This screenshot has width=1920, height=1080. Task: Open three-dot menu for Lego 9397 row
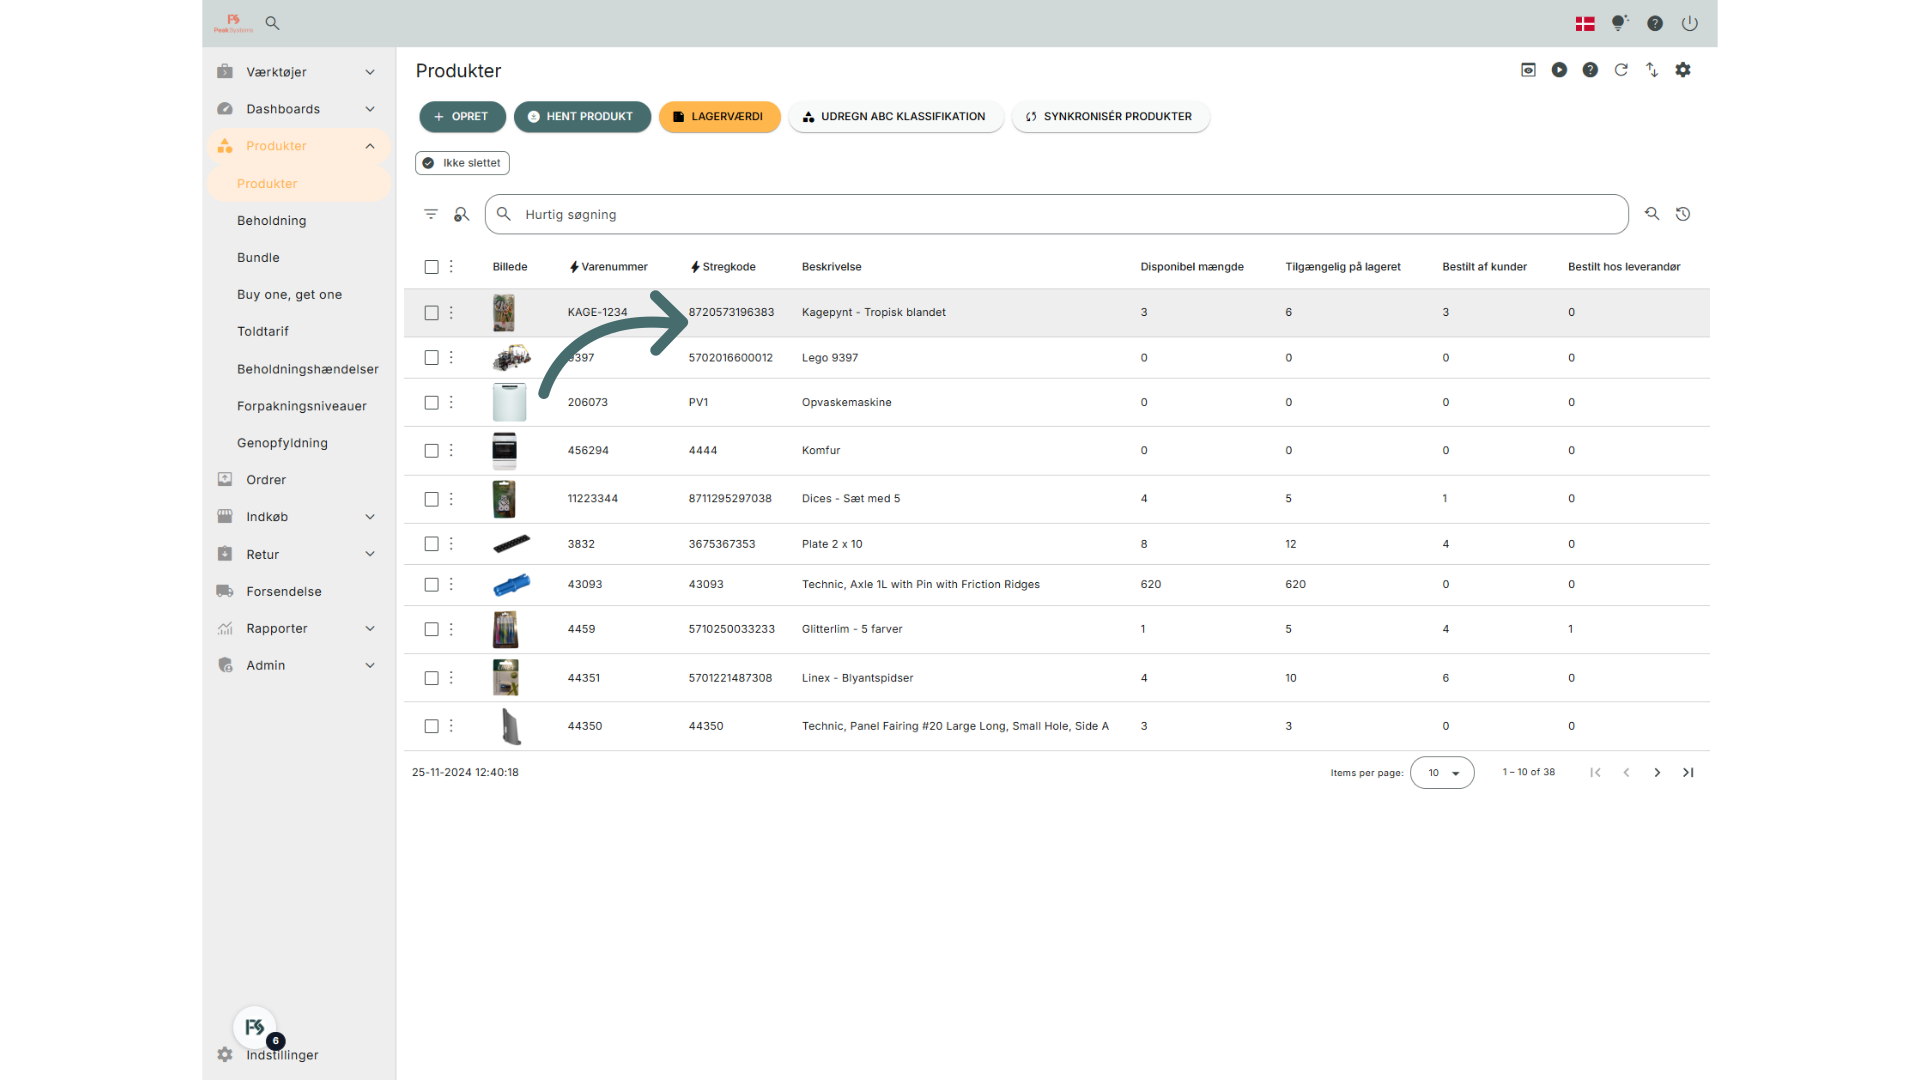click(451, 357)
